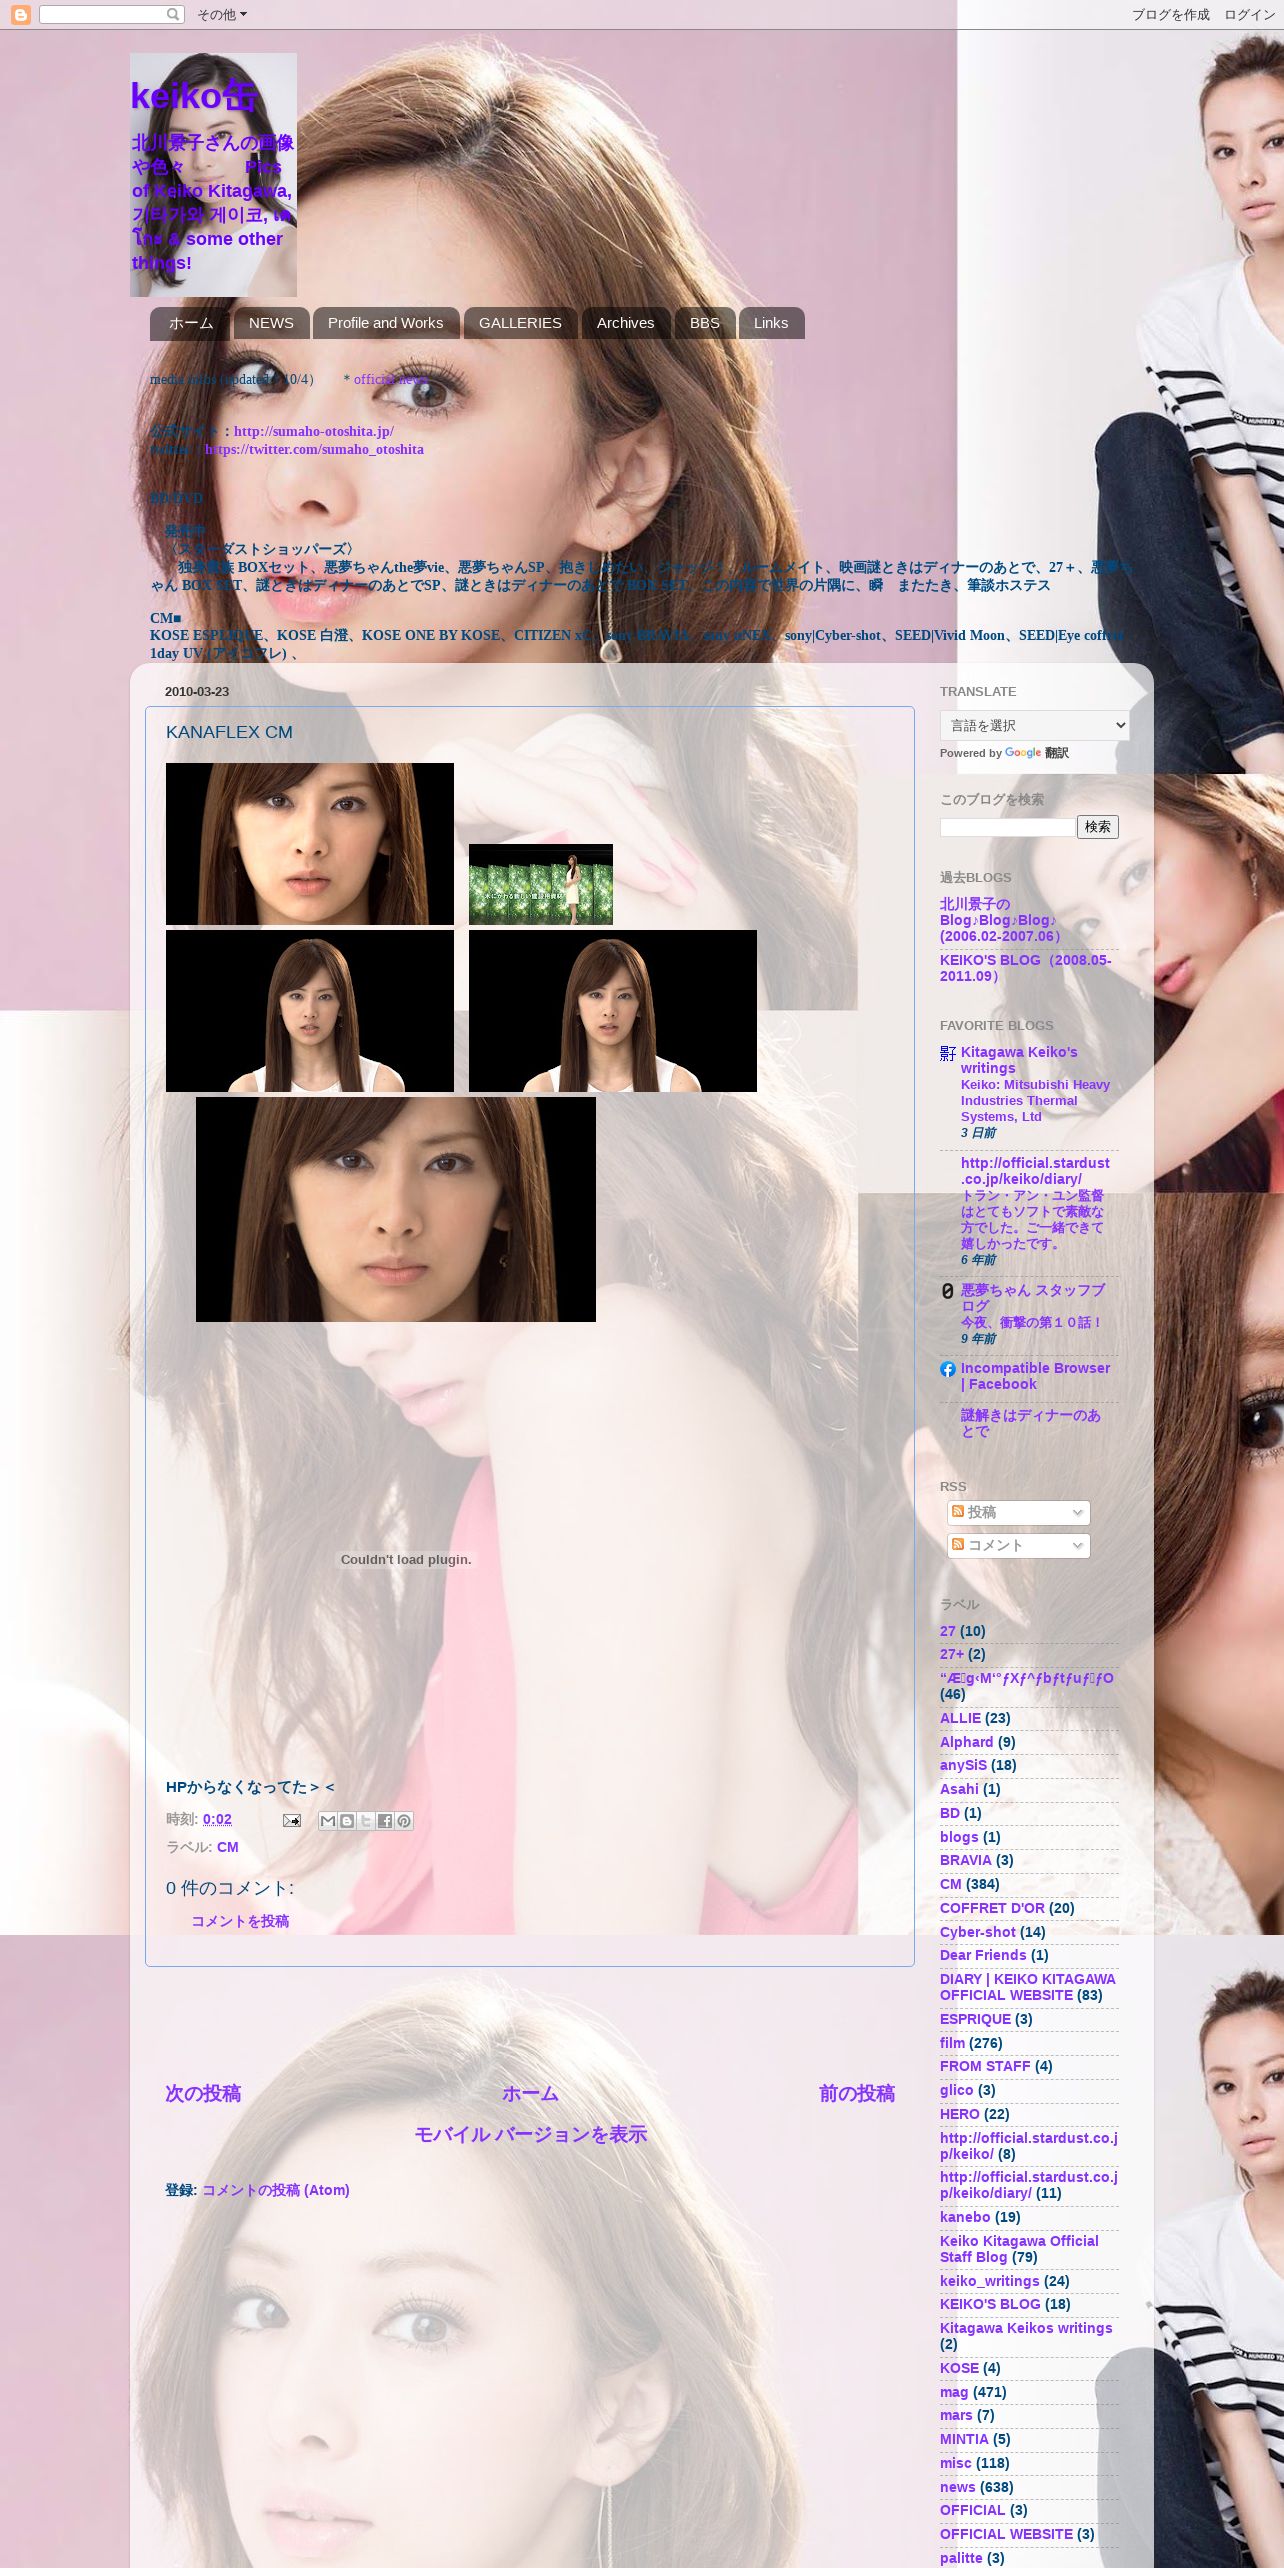
Task: Click the 検索 search button
Action: coord(1097,827)
